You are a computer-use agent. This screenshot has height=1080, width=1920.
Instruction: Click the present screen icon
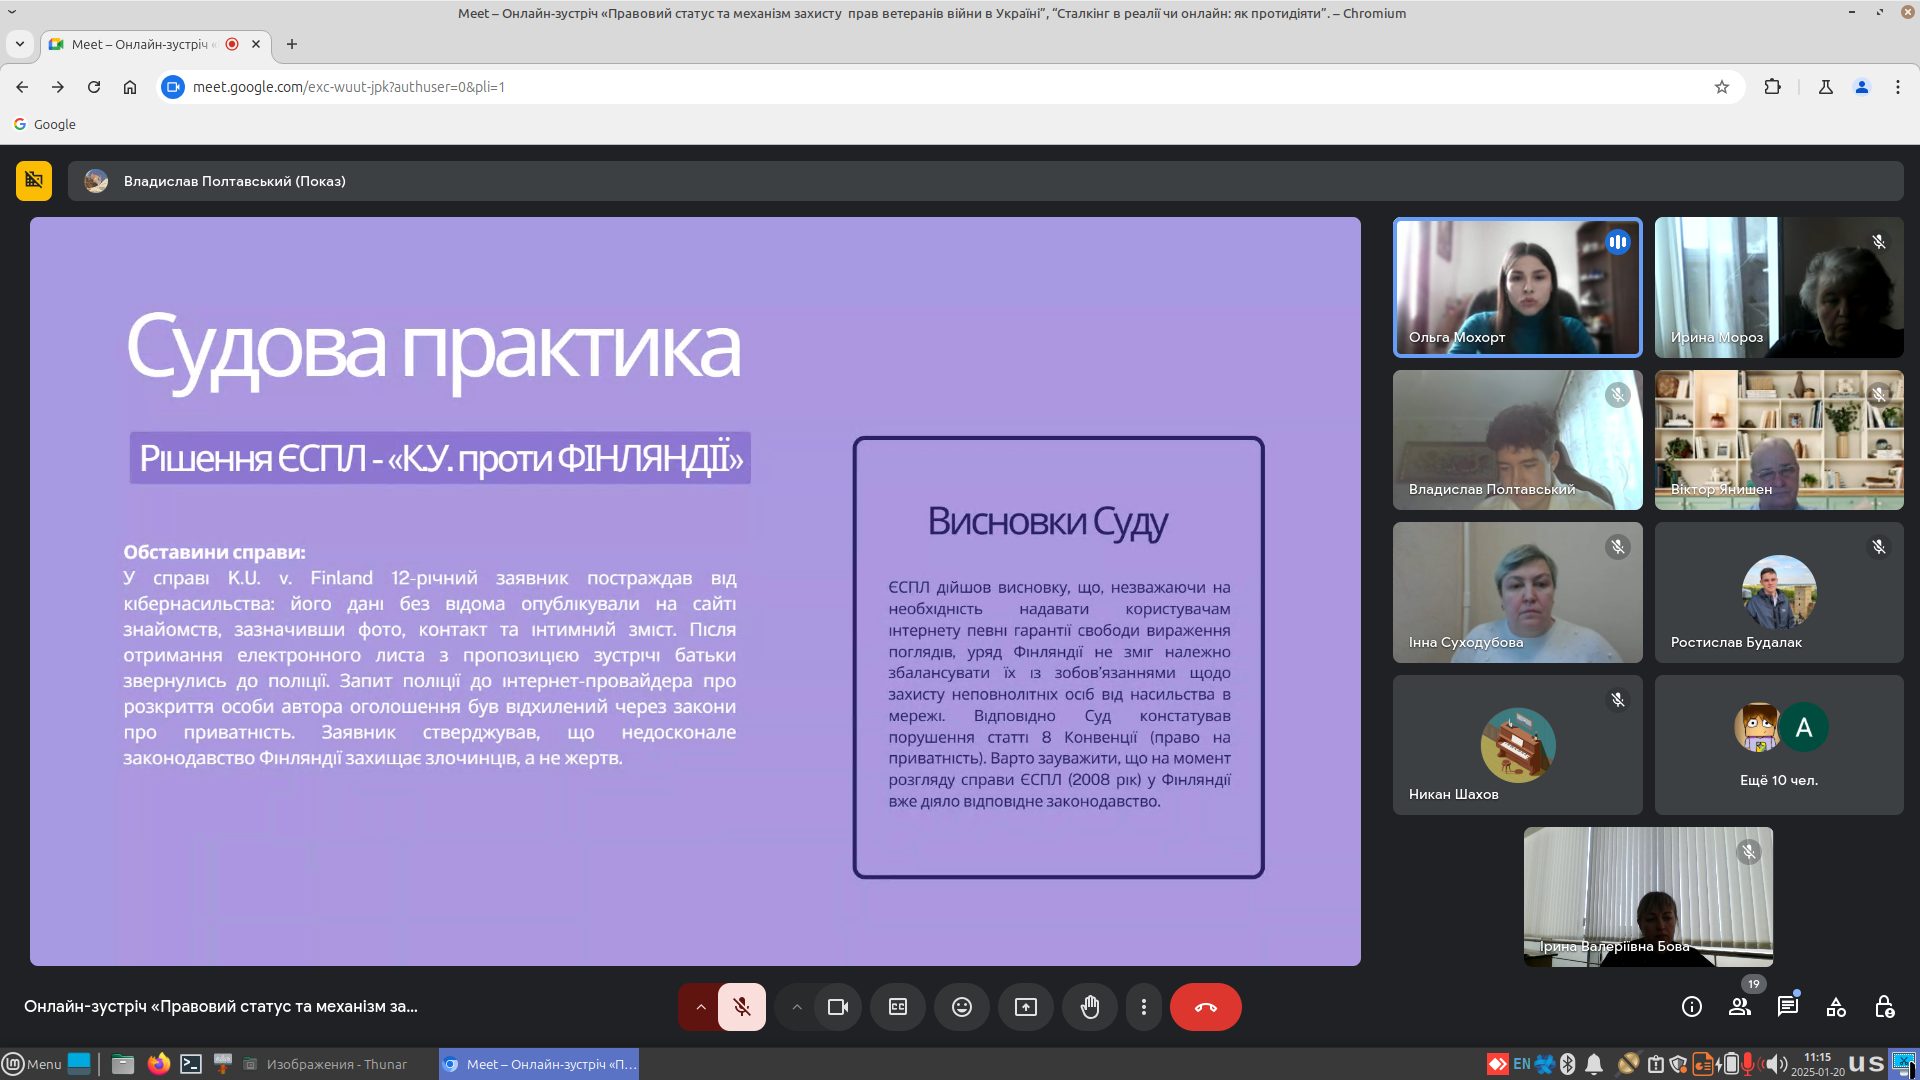point(1025,1007)
